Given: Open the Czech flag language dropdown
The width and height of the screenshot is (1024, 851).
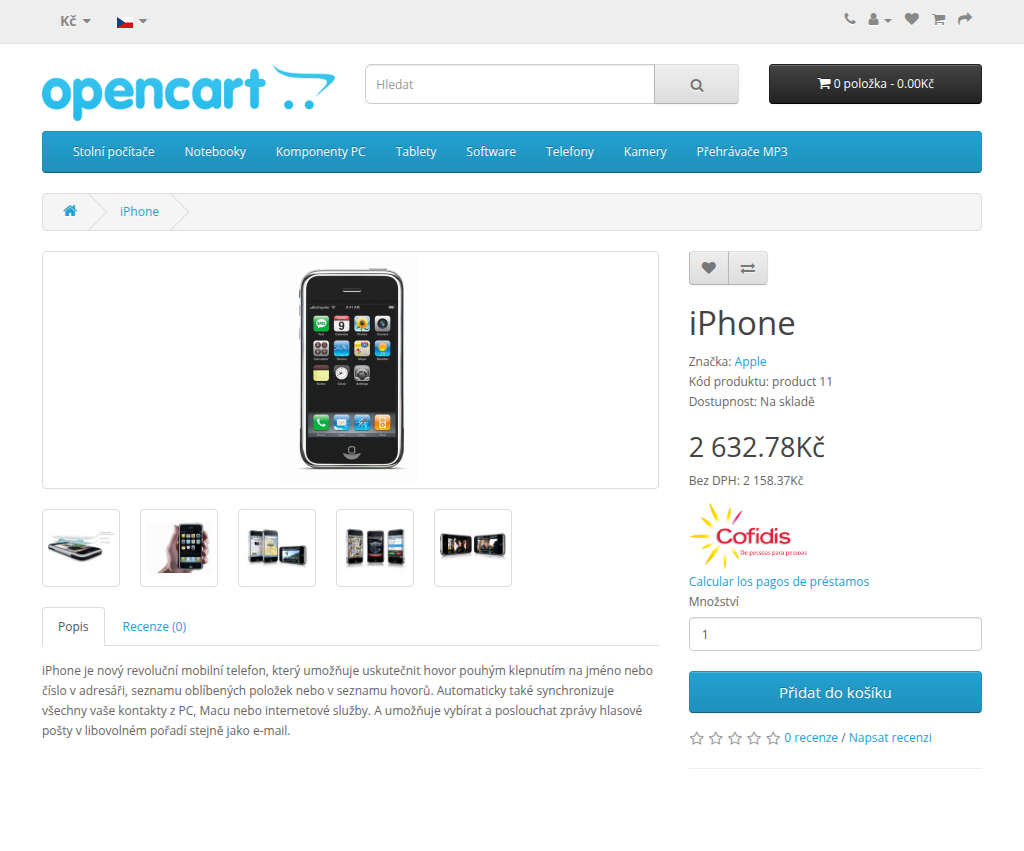Looking at the screenshot, I should [x=131, y=22].
